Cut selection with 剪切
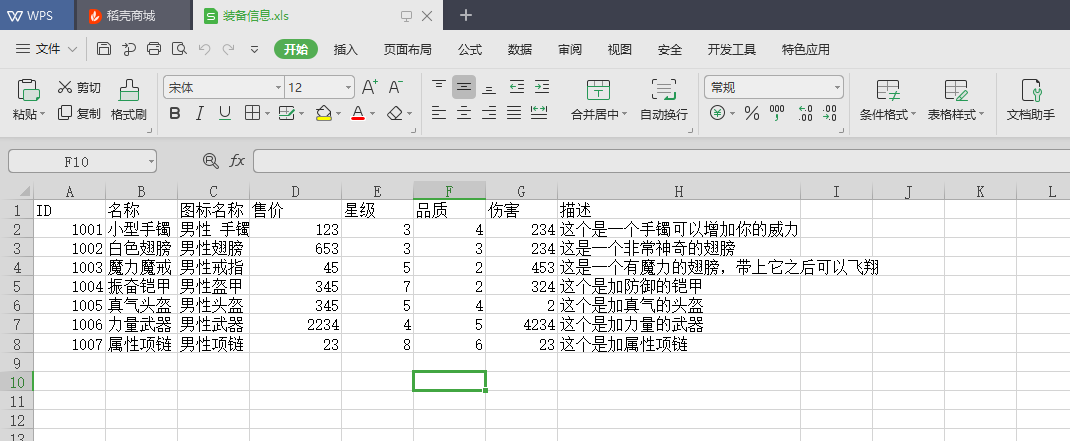1070x441 pixels. click(x=79, y=87)
